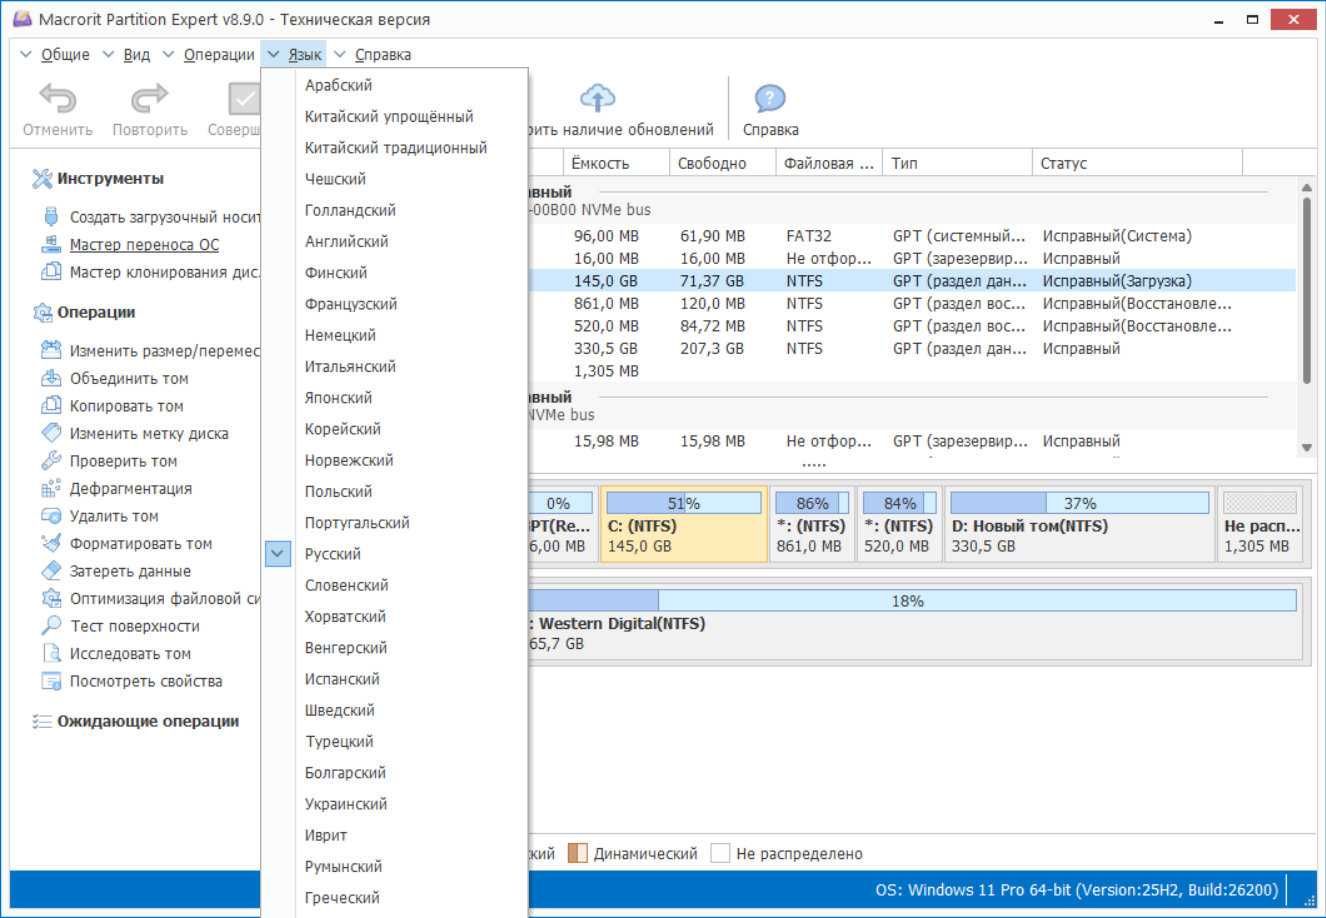Click Посмотреть свойства in operations list

(146, 681)
